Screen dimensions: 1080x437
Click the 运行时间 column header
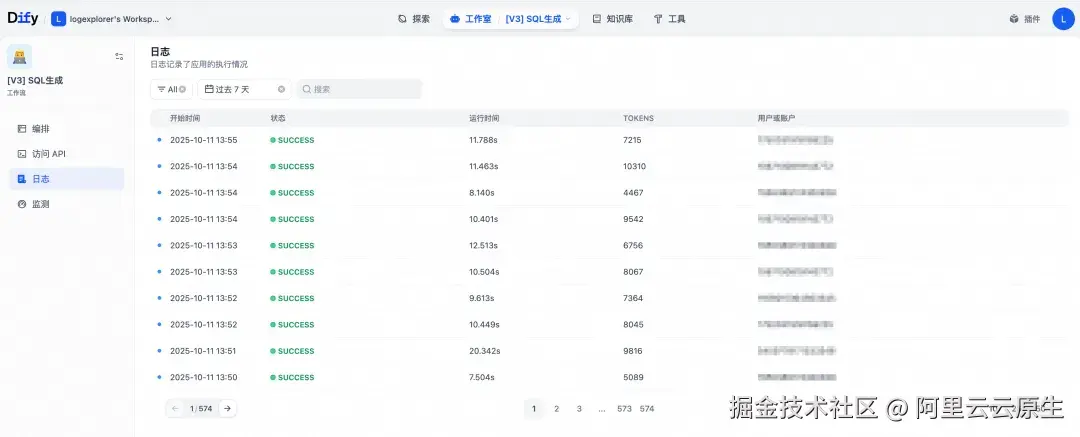(x=484, y=119)
